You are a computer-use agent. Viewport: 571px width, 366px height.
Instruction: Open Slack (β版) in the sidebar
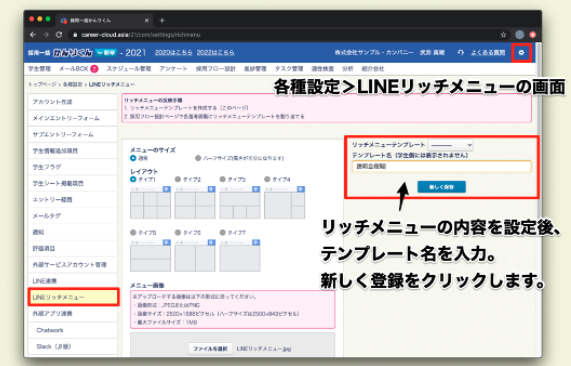pyautogui.click(x=73, y=346)
